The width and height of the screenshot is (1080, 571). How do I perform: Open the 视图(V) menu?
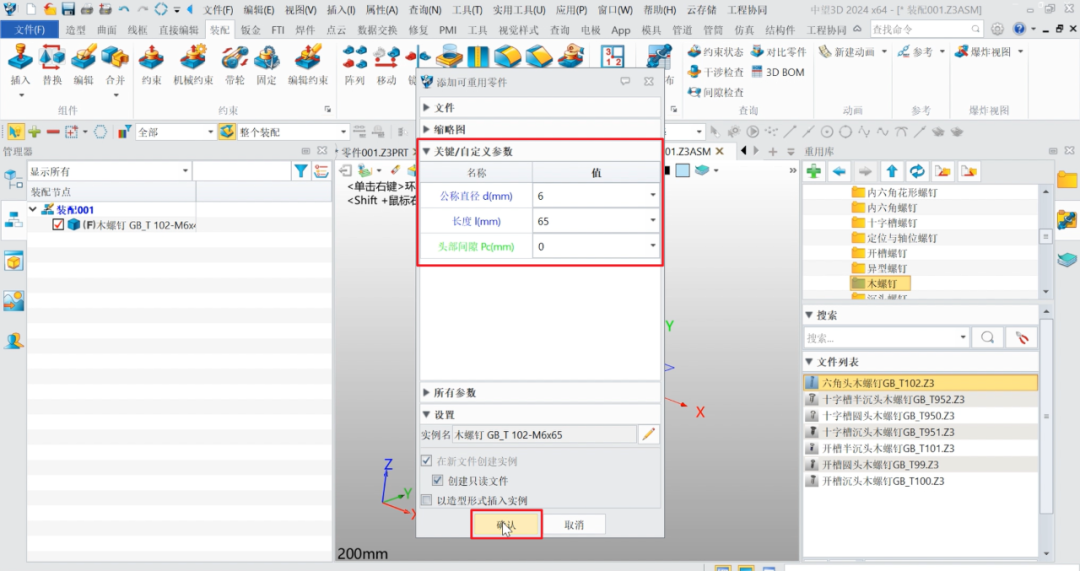click(x=300, y=10)
